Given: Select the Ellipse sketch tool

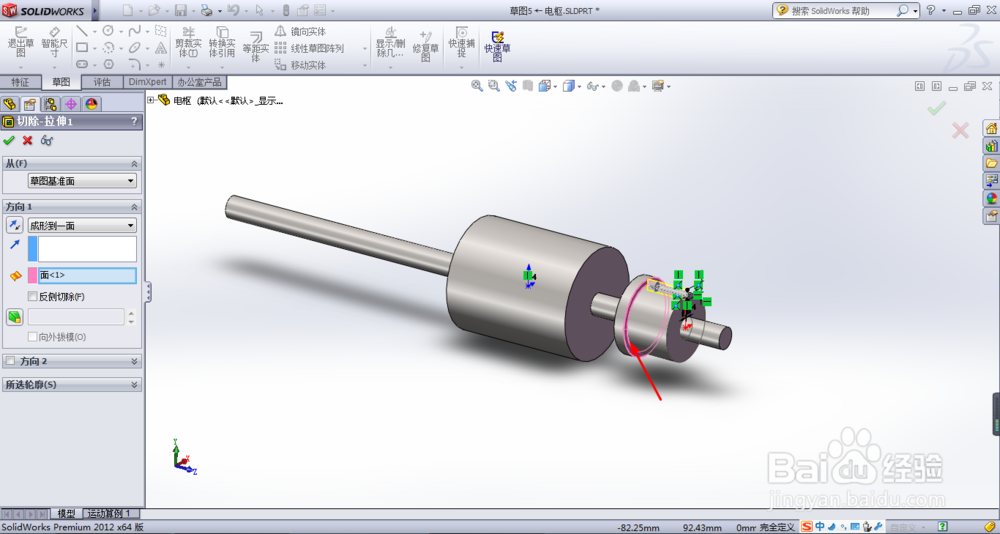Looking at the screenshot, I should 134,48.
